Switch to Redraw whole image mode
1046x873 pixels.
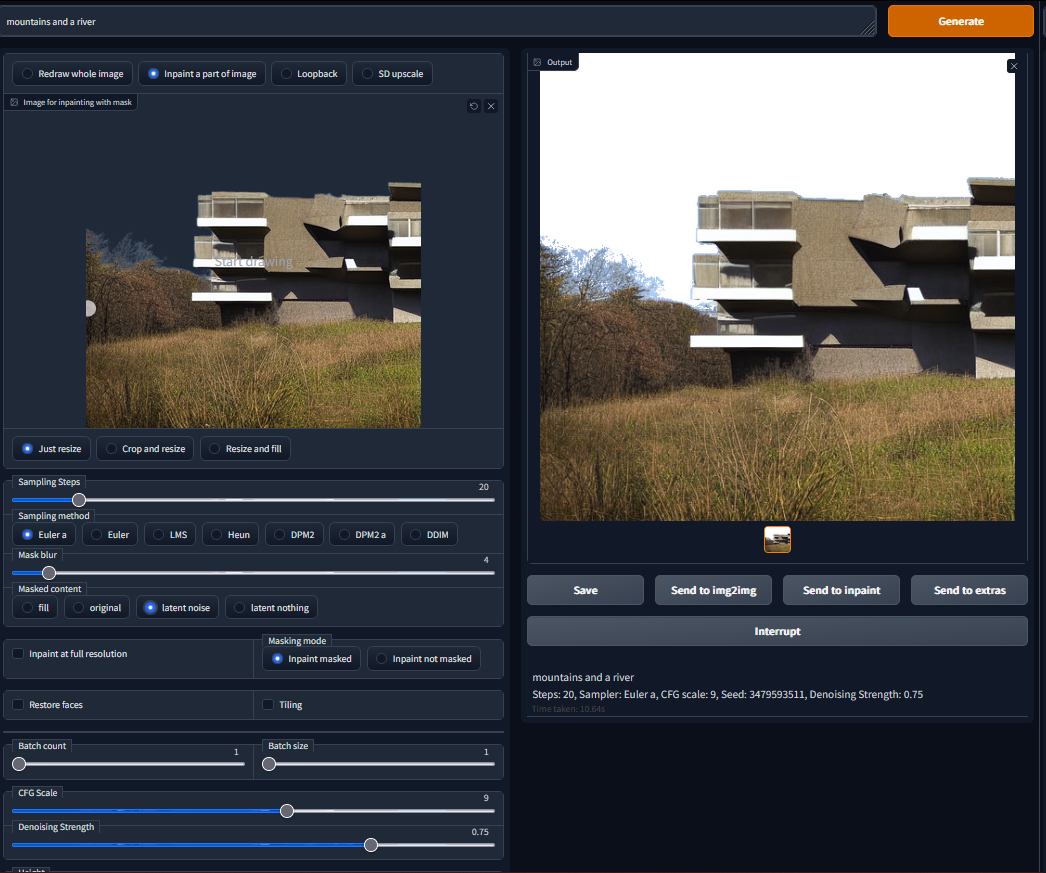coord(72,73)
